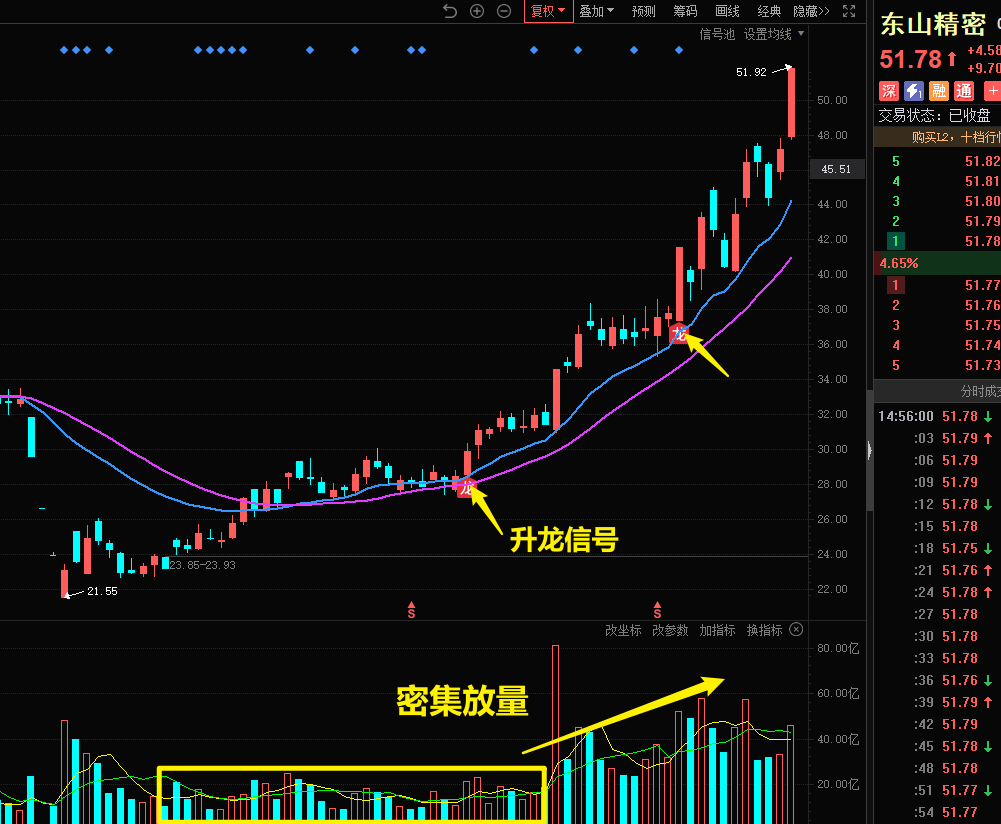The height and width of the screenshot is (824, 1001).
Task: Zoom in with the plus circle icon
Action: [x=477, y=11]
